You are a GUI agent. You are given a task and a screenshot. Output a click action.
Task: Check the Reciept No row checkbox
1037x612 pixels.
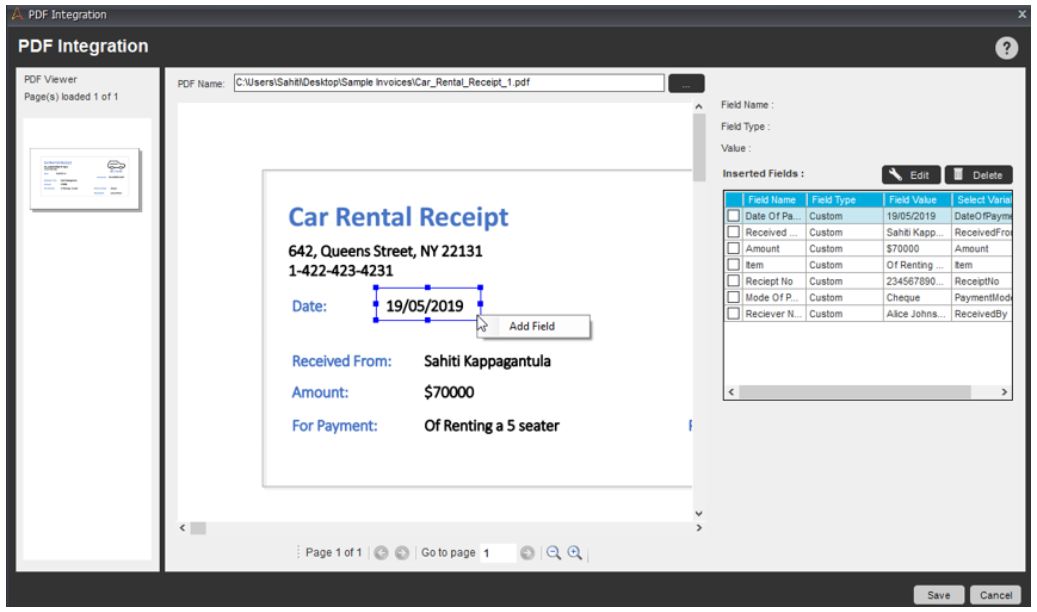click(733, 281)
